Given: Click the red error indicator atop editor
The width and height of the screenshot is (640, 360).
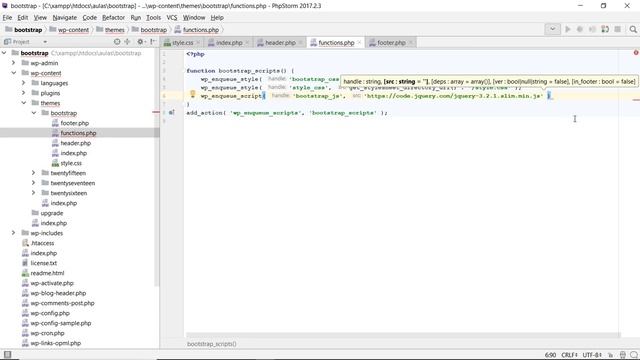Looking at the screenshot, I should [x=636, y=53].
